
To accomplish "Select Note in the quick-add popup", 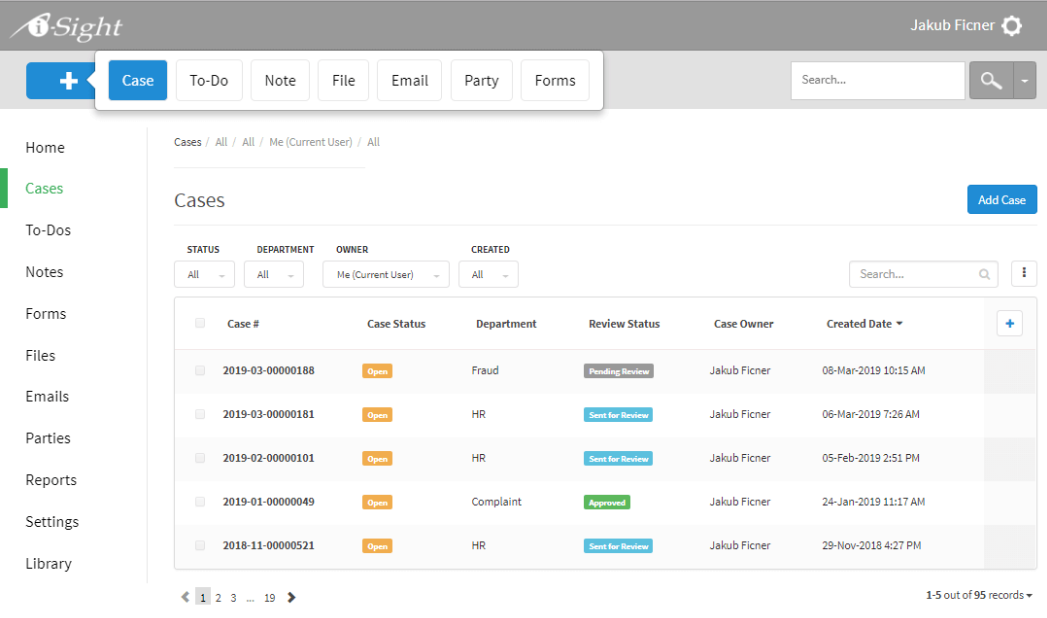I will click(x=280, y=80).
